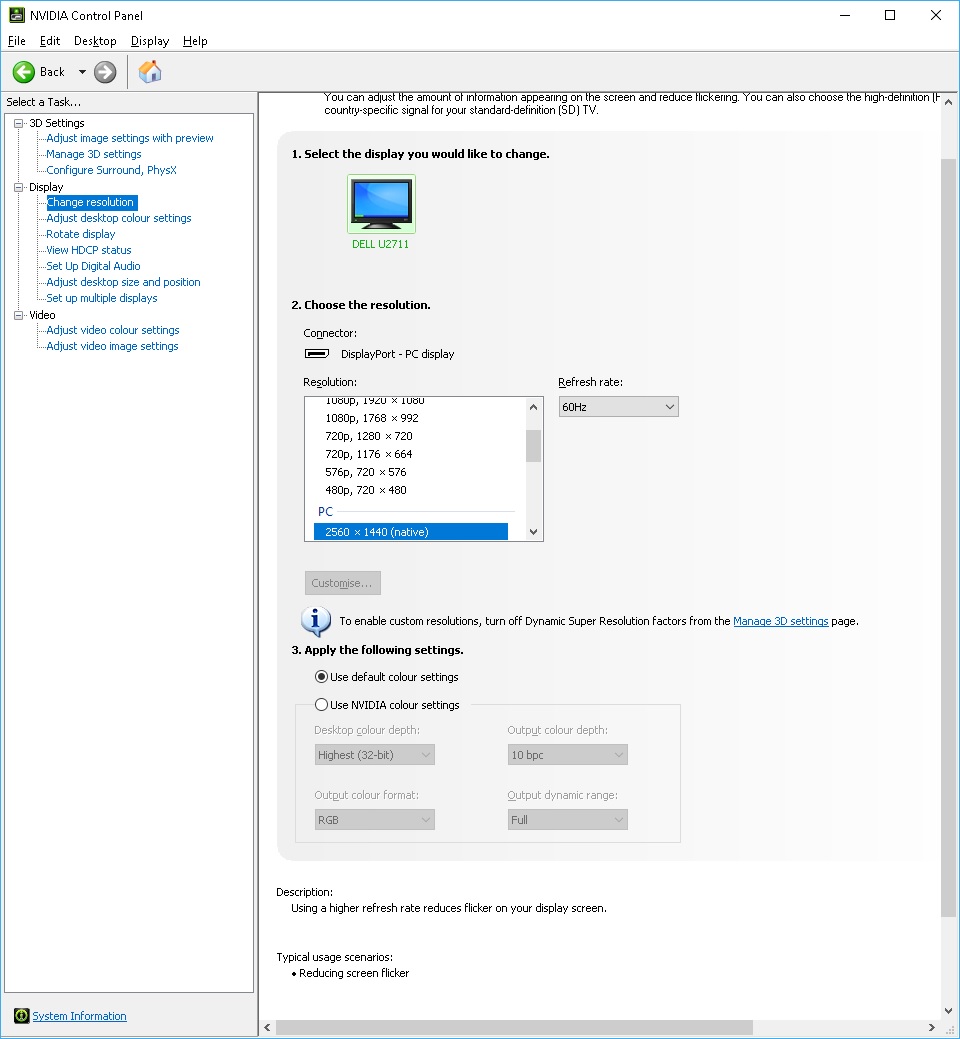960x1039 pixels.
Task: Open Adjust desktop size and position
Action: (x=123, y=282)
